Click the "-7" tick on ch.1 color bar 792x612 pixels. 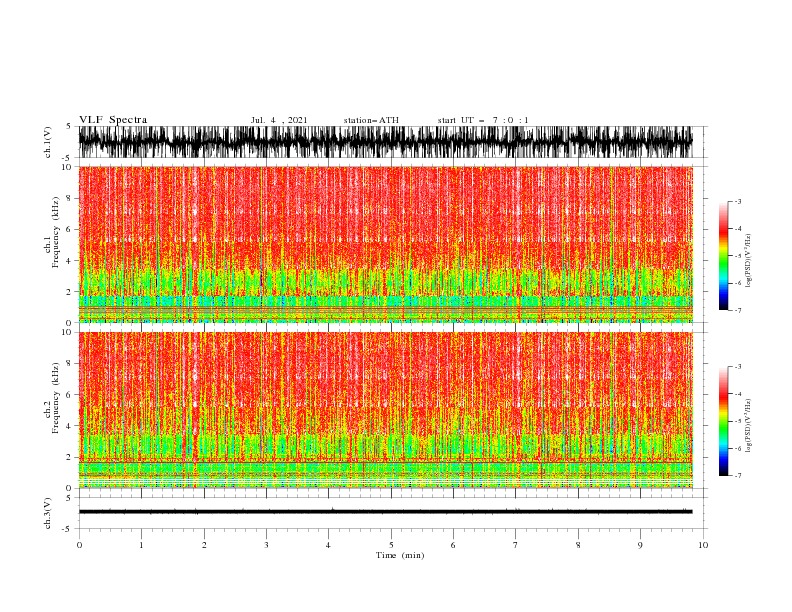[x=738, y=310]
